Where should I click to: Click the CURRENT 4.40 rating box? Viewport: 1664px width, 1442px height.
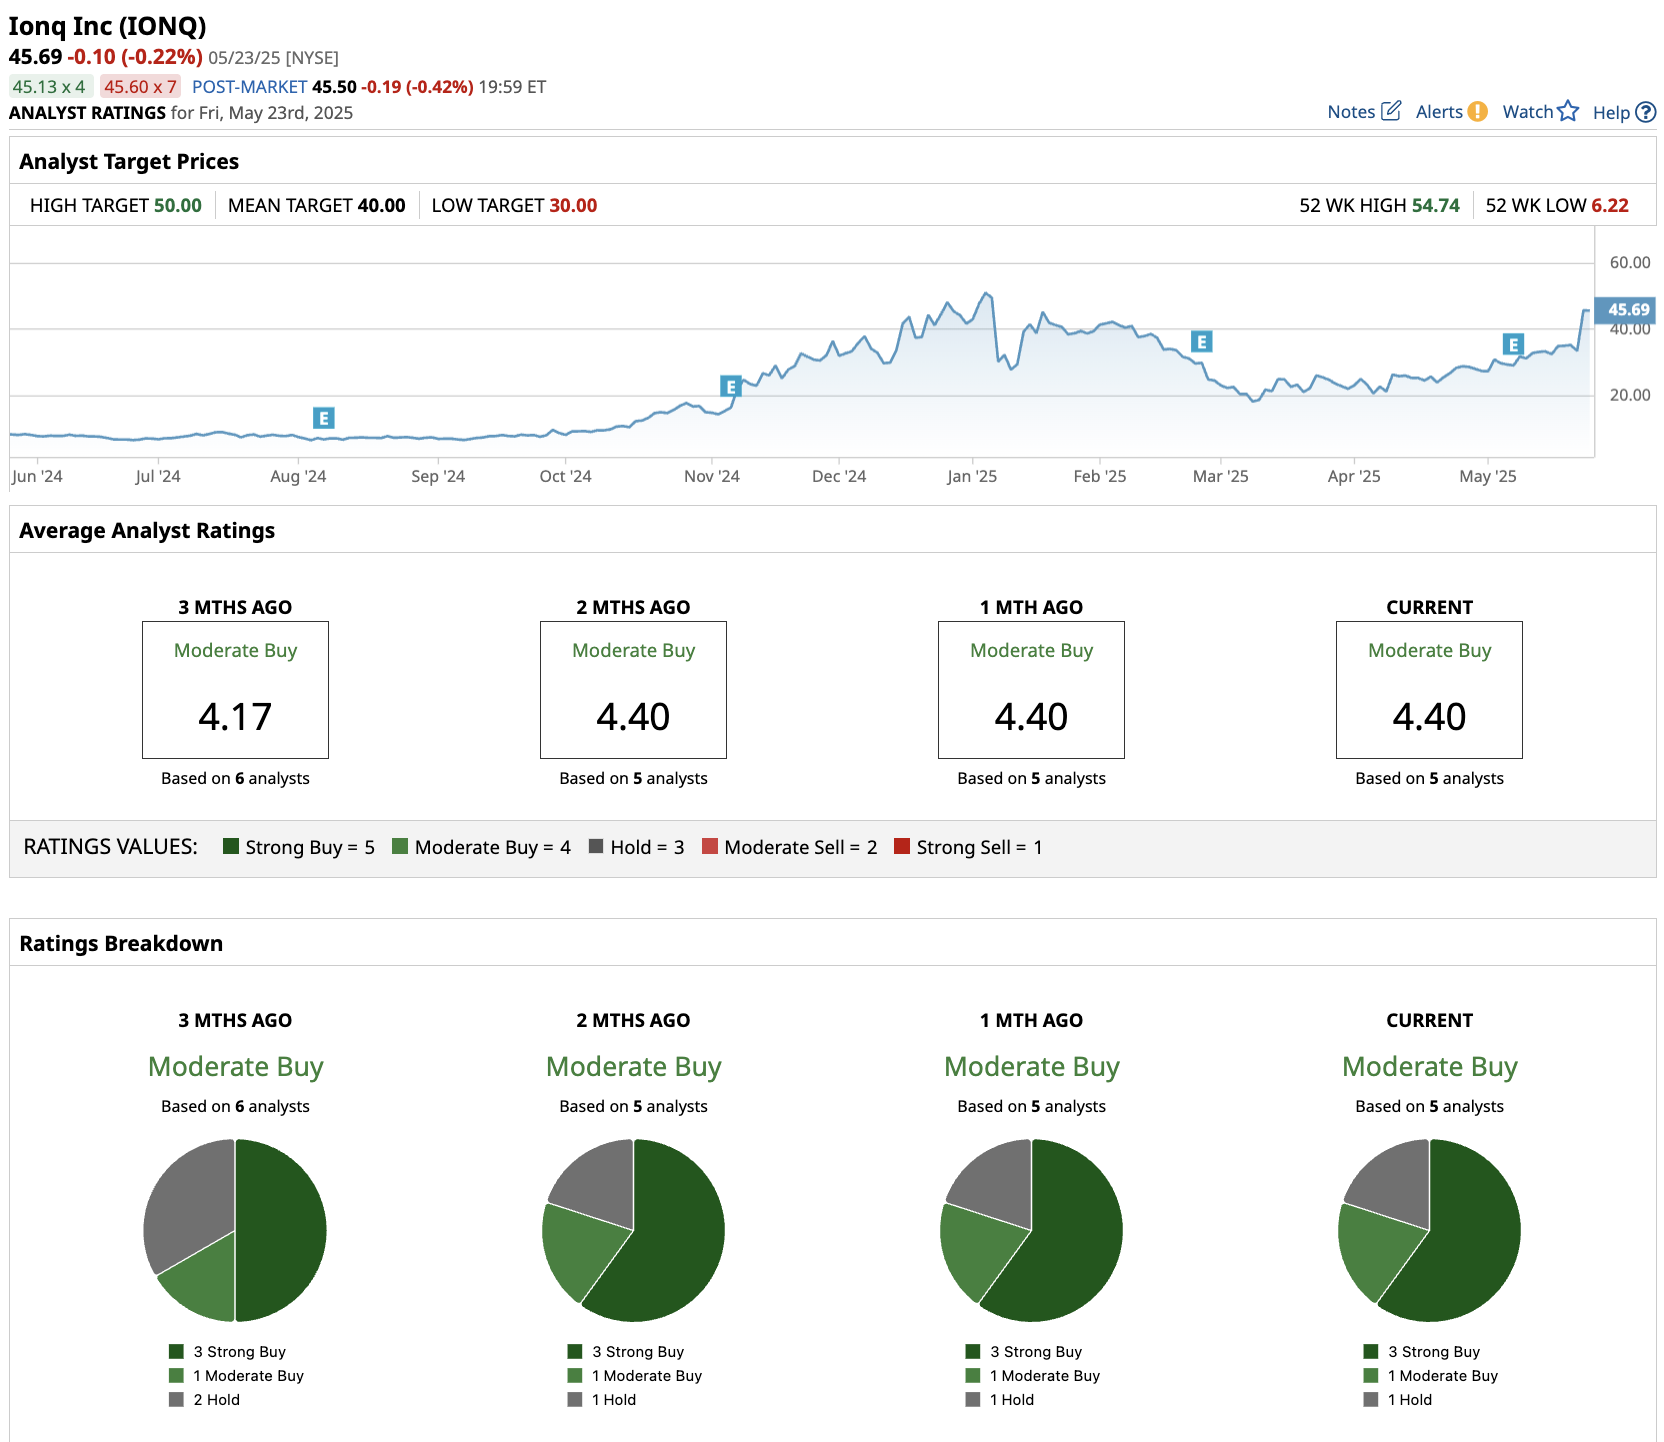coord(1429,690)
